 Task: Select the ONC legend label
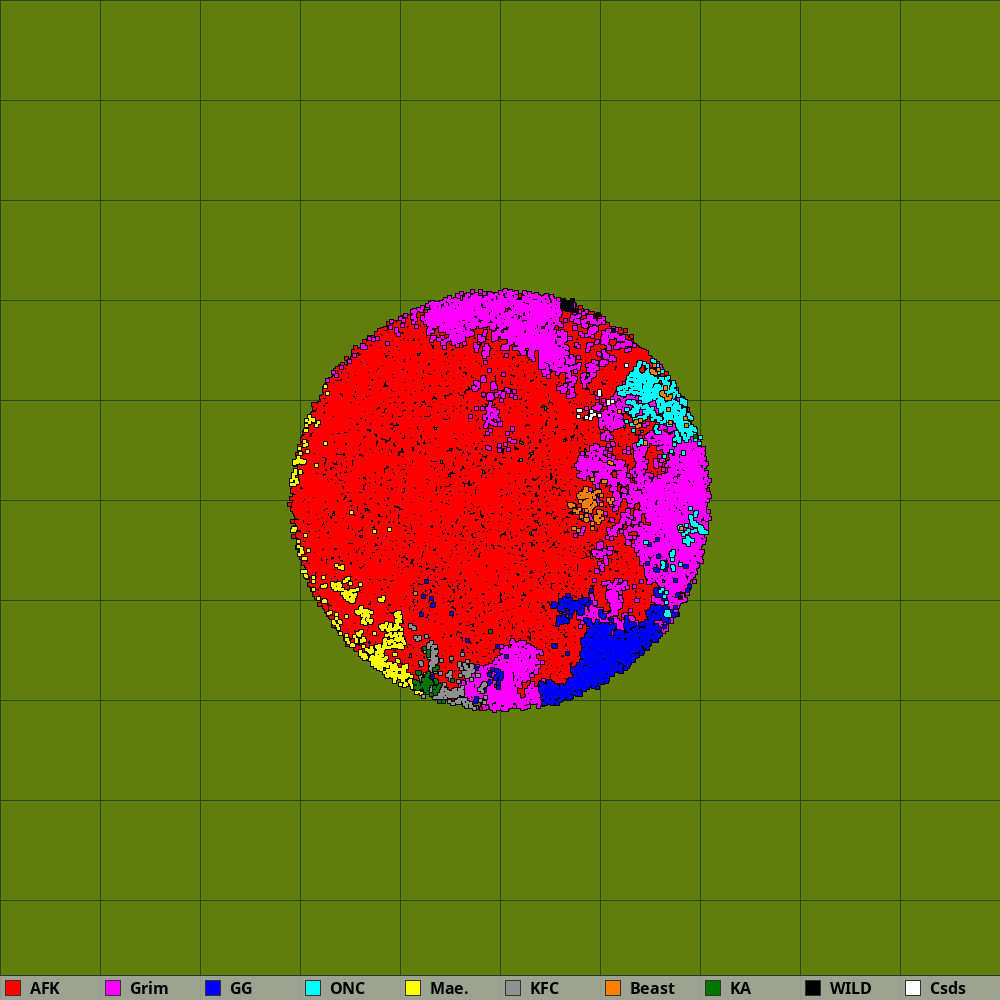pyautogui.click(x=348, y=989)
